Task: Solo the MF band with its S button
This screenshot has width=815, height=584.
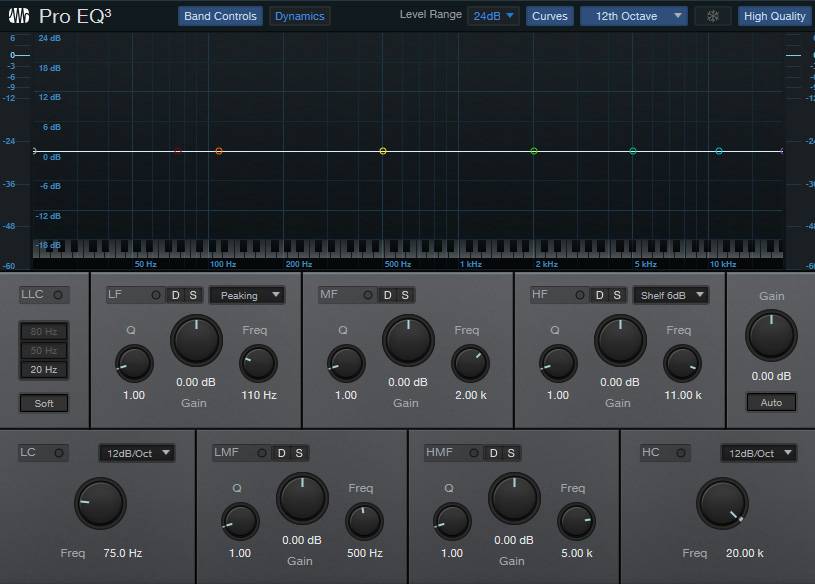Action: click(405, 295)
